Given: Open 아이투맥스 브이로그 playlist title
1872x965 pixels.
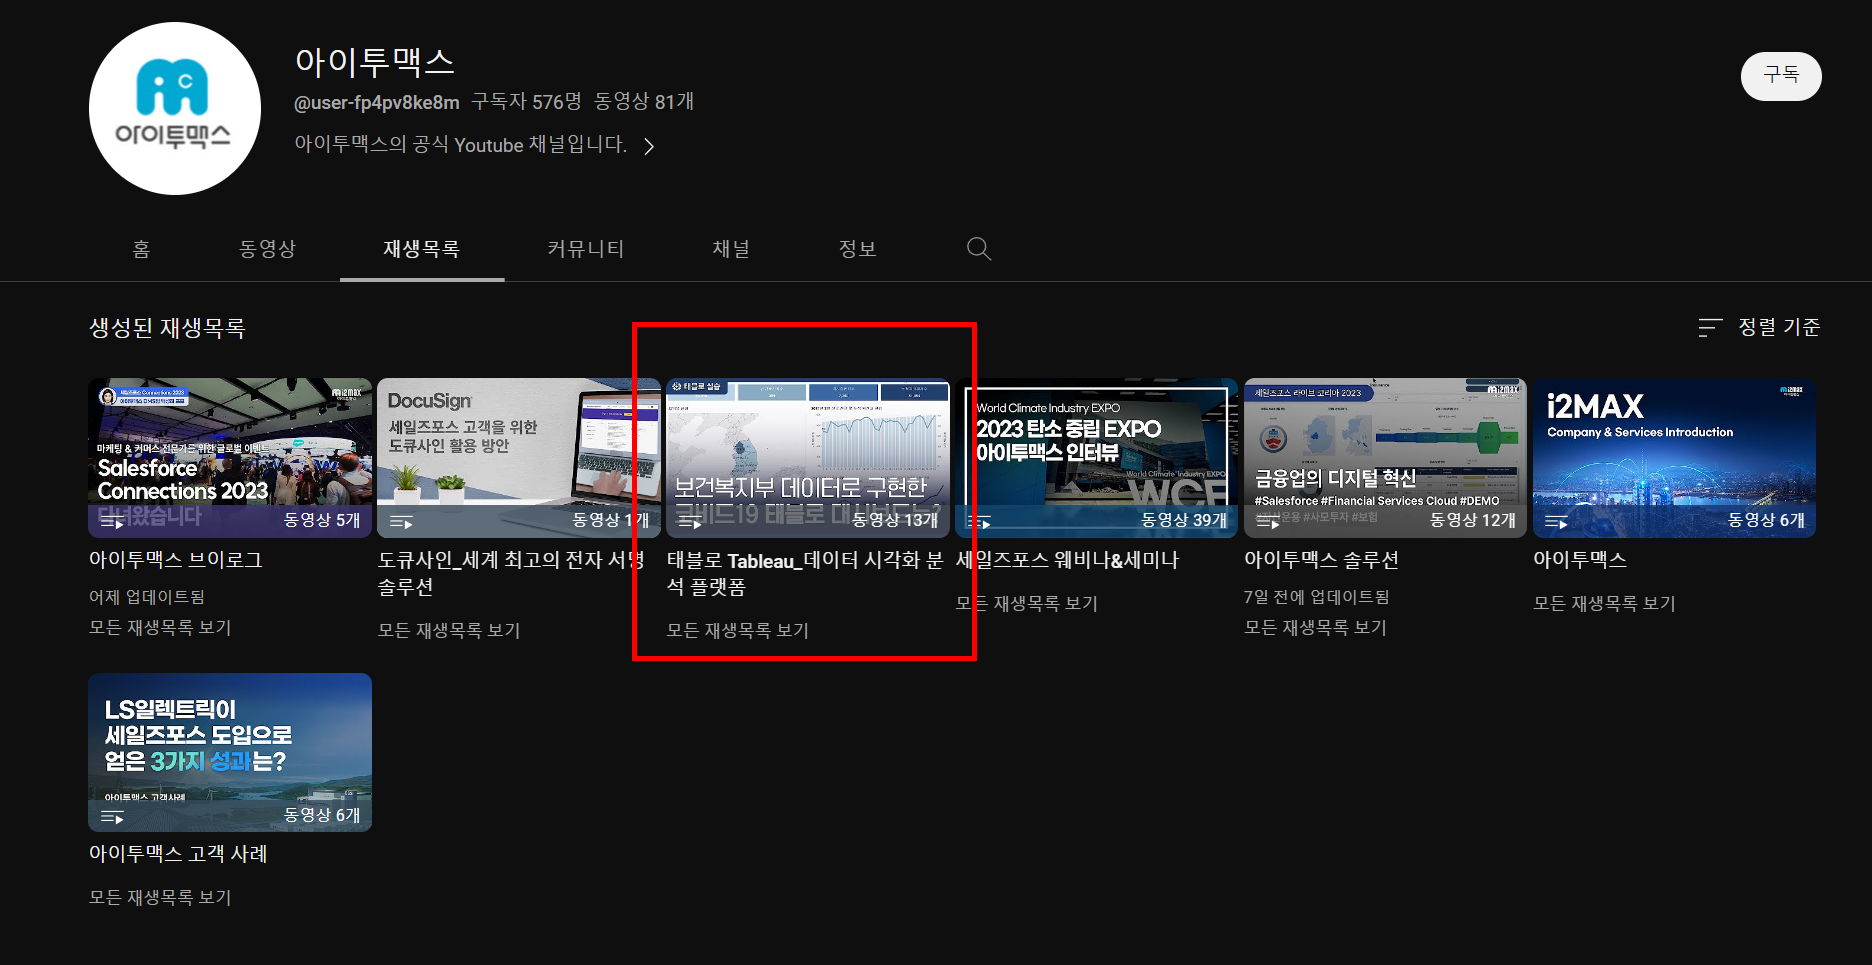Looking at the screenshot, I should [x=176, y=560].
